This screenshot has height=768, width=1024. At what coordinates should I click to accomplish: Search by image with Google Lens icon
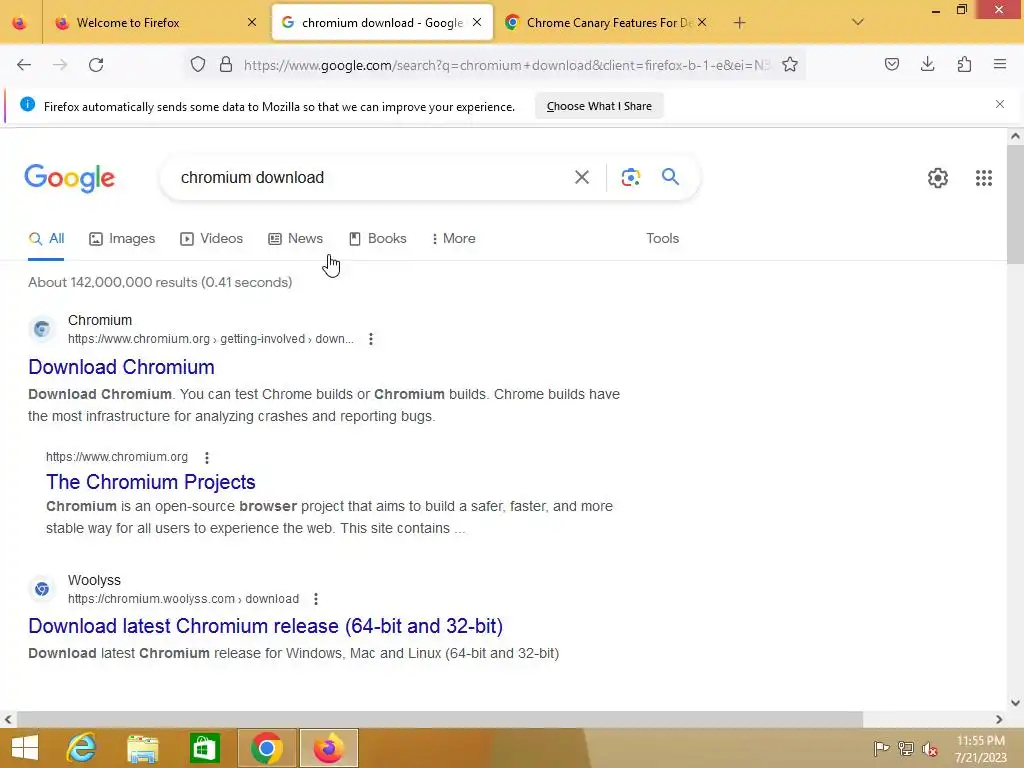pos(630,177)
